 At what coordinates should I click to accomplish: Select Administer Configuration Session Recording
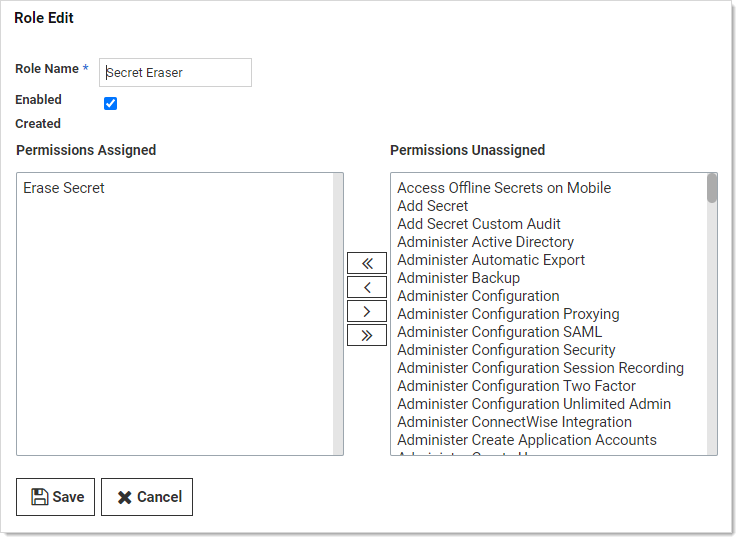(x=540, y=368)
